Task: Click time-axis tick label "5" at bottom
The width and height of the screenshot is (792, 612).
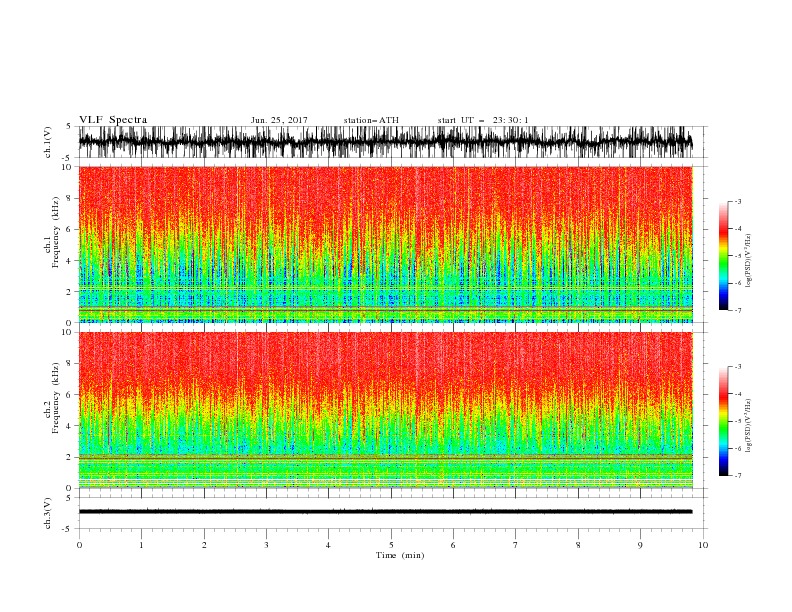Action: (391, 545)
